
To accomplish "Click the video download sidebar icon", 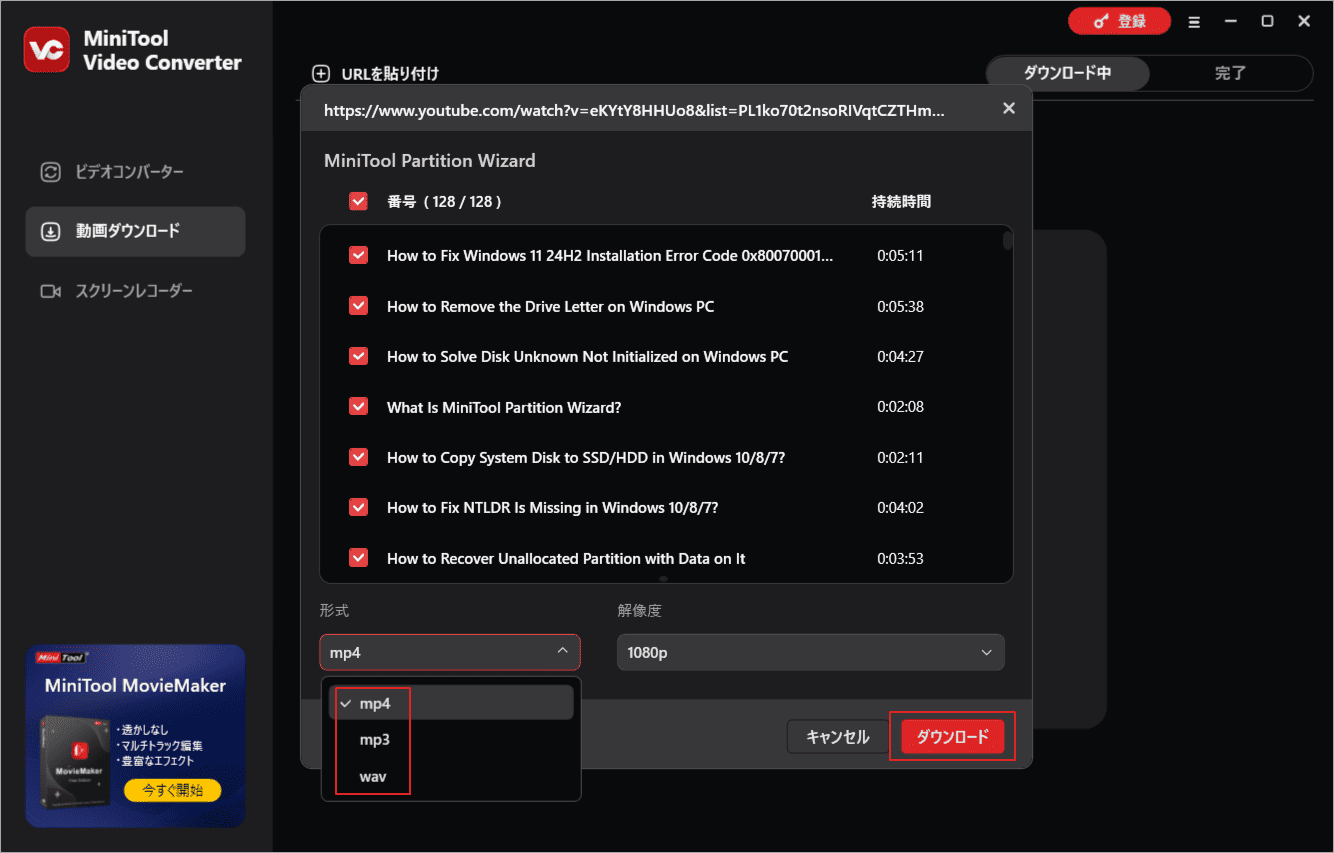I will [x=50, y=231].
